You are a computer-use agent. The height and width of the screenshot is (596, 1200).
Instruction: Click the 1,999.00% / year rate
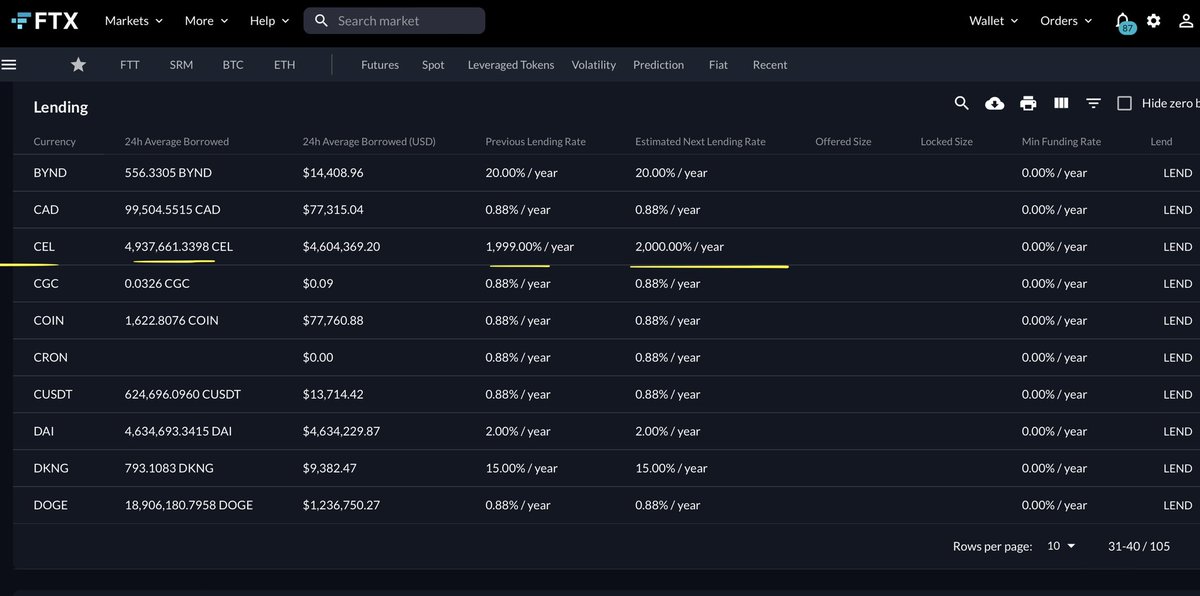click(530, 247)
